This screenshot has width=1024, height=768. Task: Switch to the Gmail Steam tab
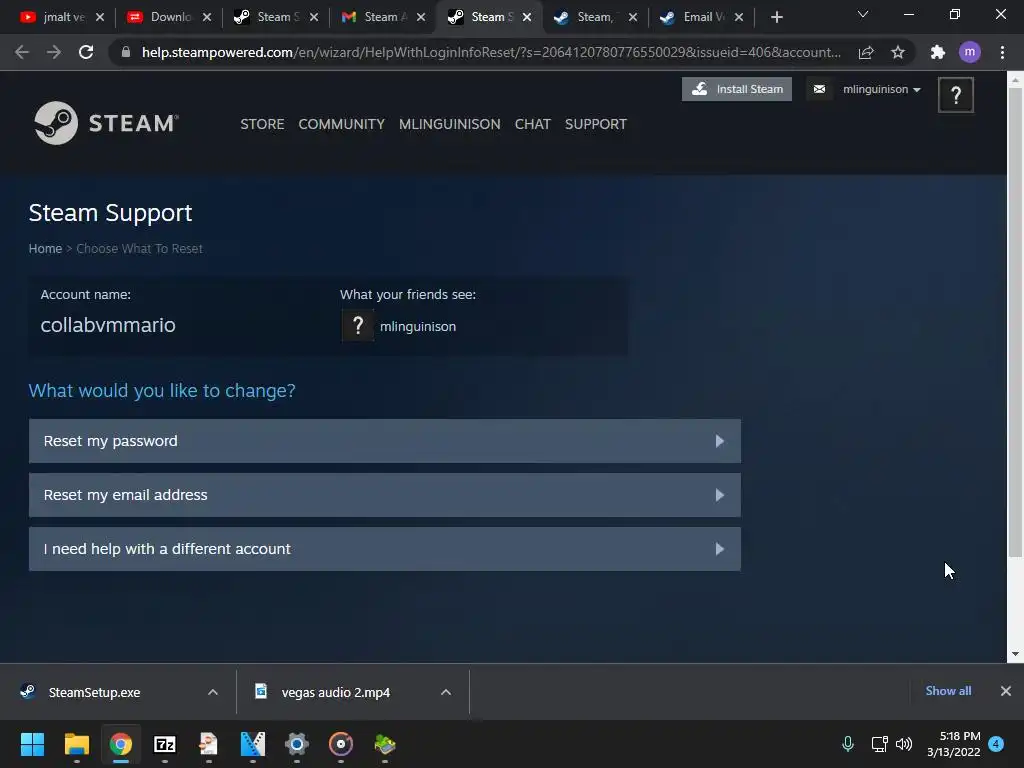pos(376,17)
